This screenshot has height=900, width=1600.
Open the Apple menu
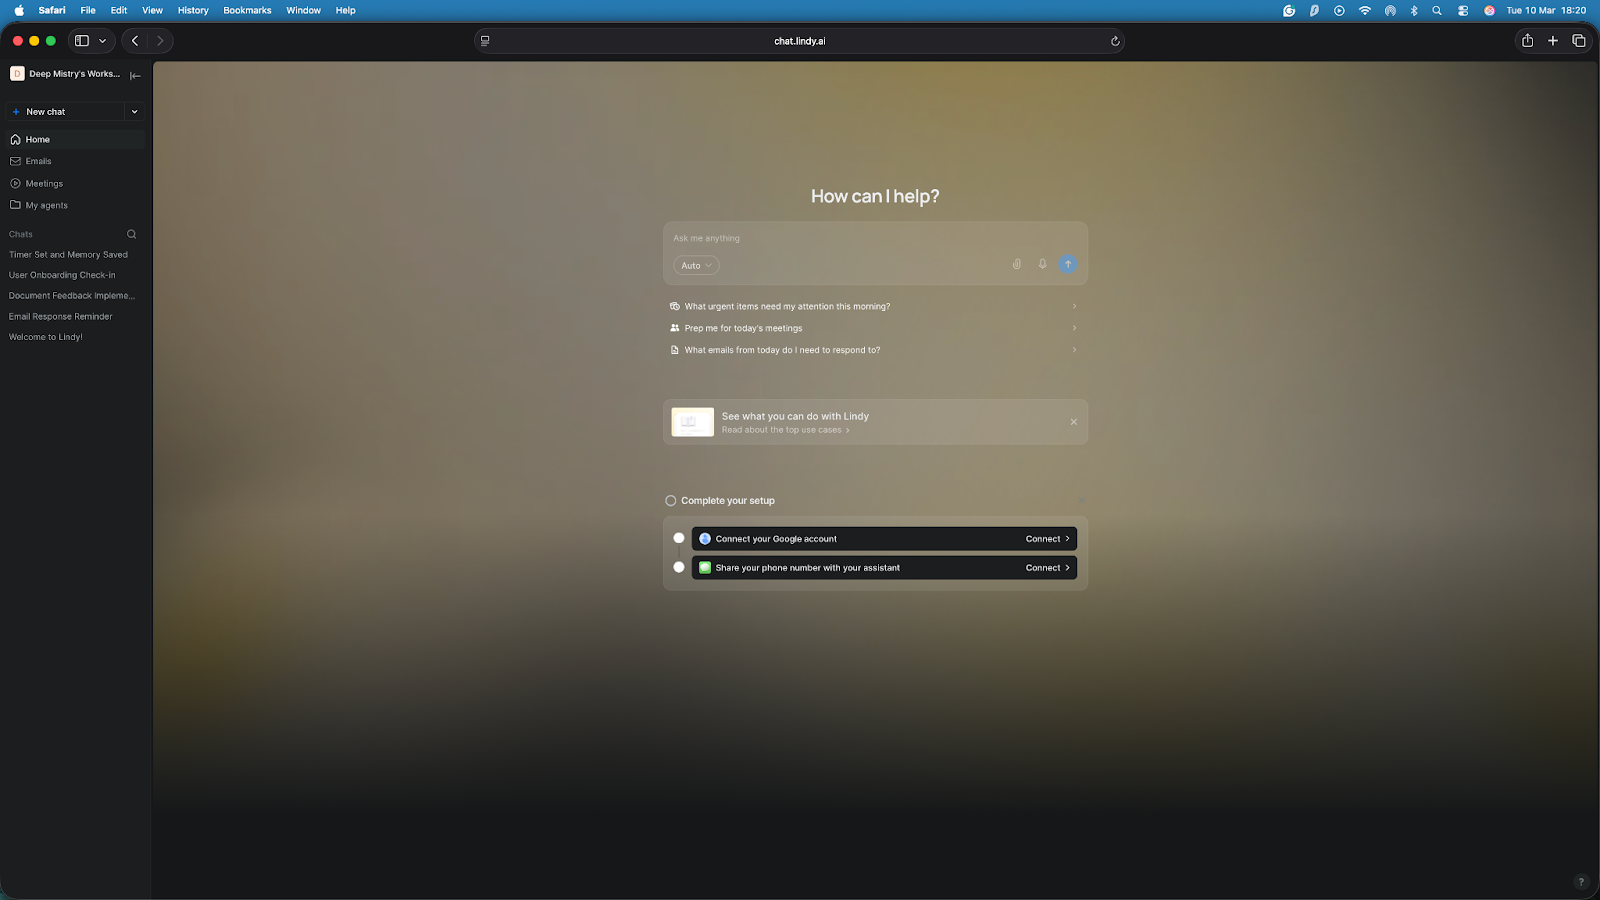pos(18,10)
